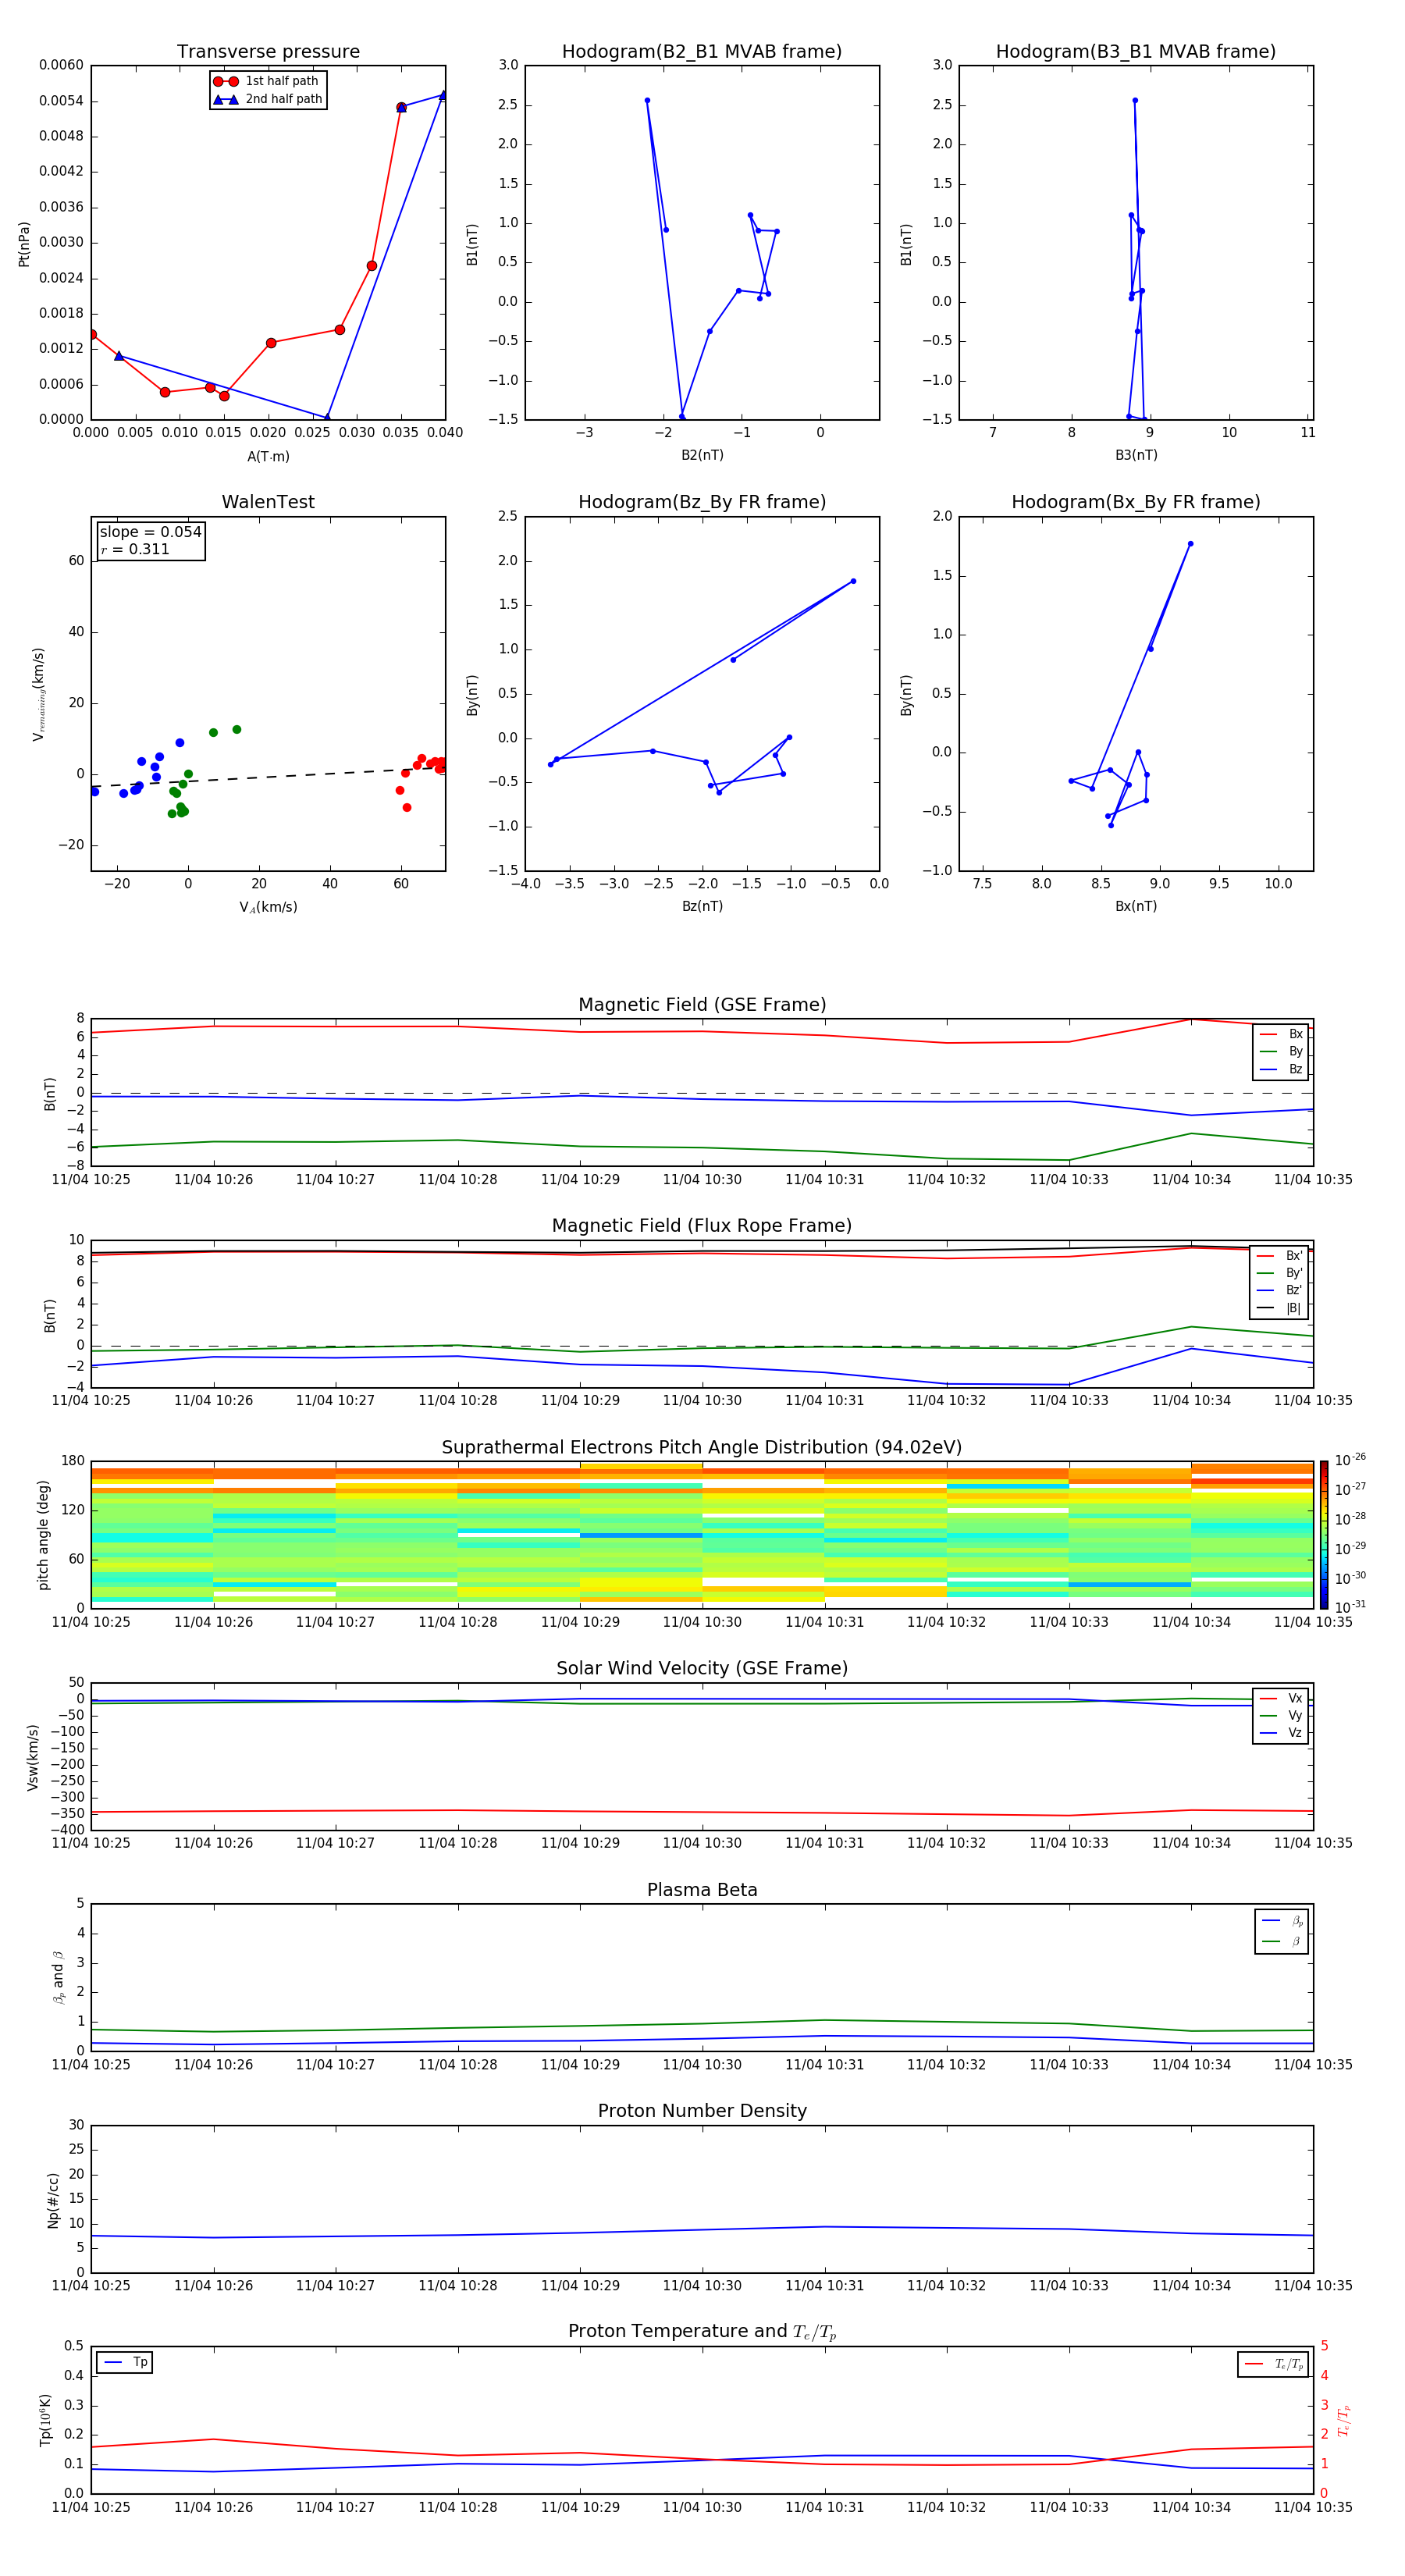Click By' legend entry in Flux Rope panel
Viewport: 1405px width, 2576px height.
(1280, 1273)
